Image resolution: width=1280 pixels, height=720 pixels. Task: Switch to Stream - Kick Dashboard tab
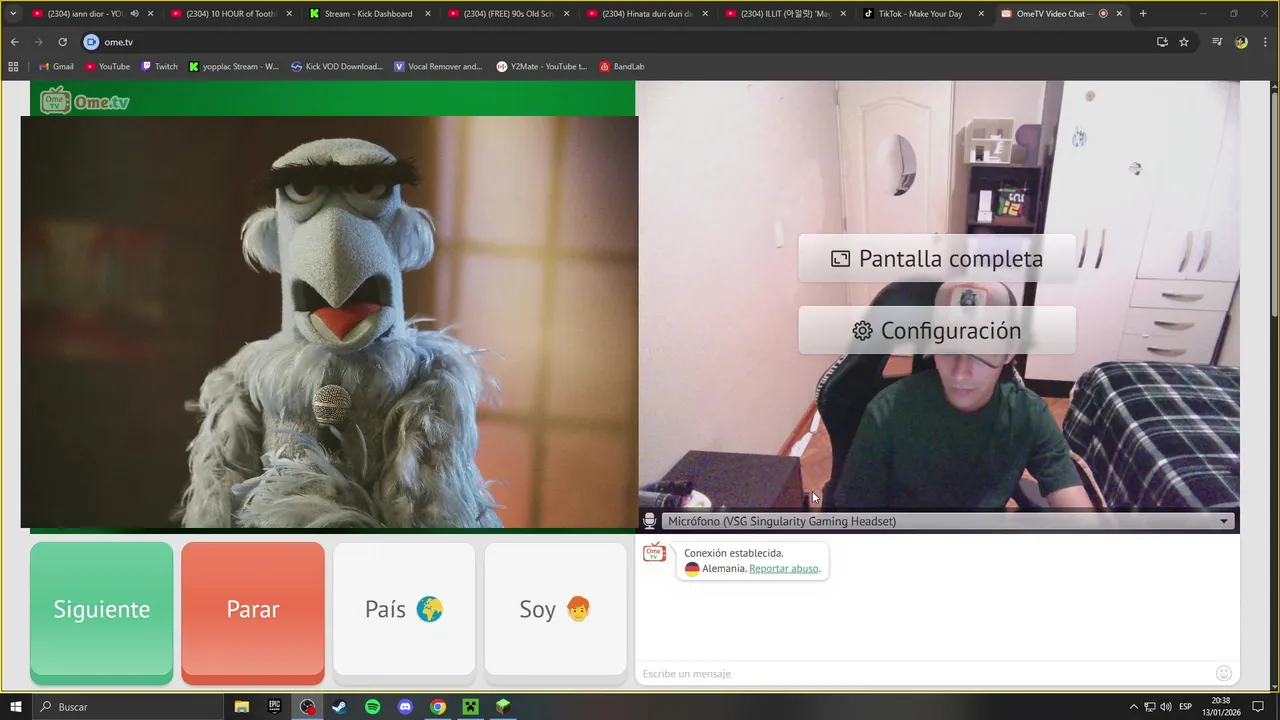click(x=368, y=14)
